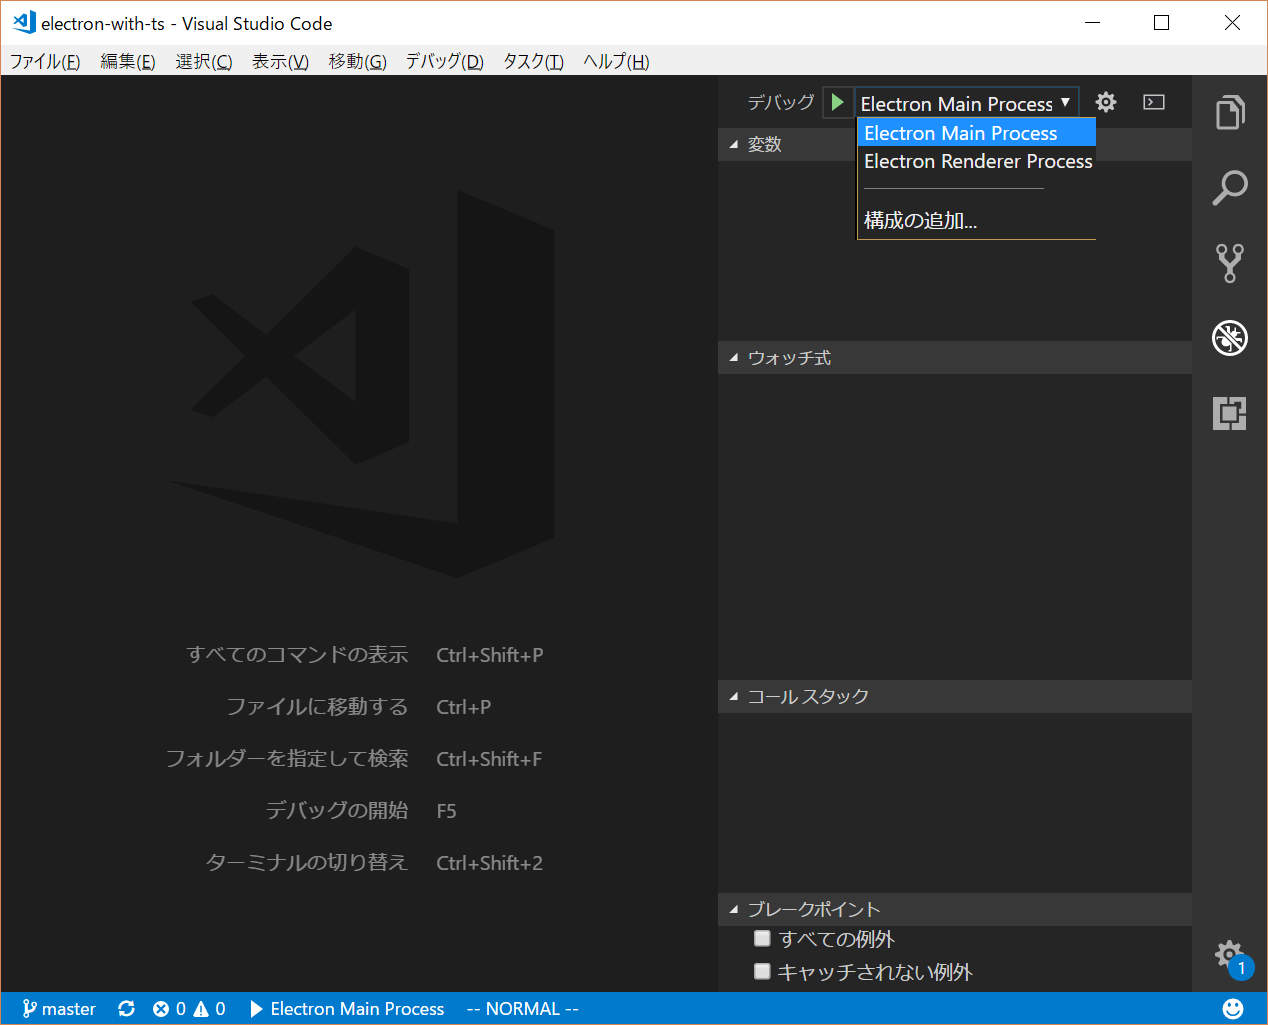Image resolution: width=1268 pixels, height=1025 pixels.
Task: Open the 編集(E) menu
Action: pos(128,61)
